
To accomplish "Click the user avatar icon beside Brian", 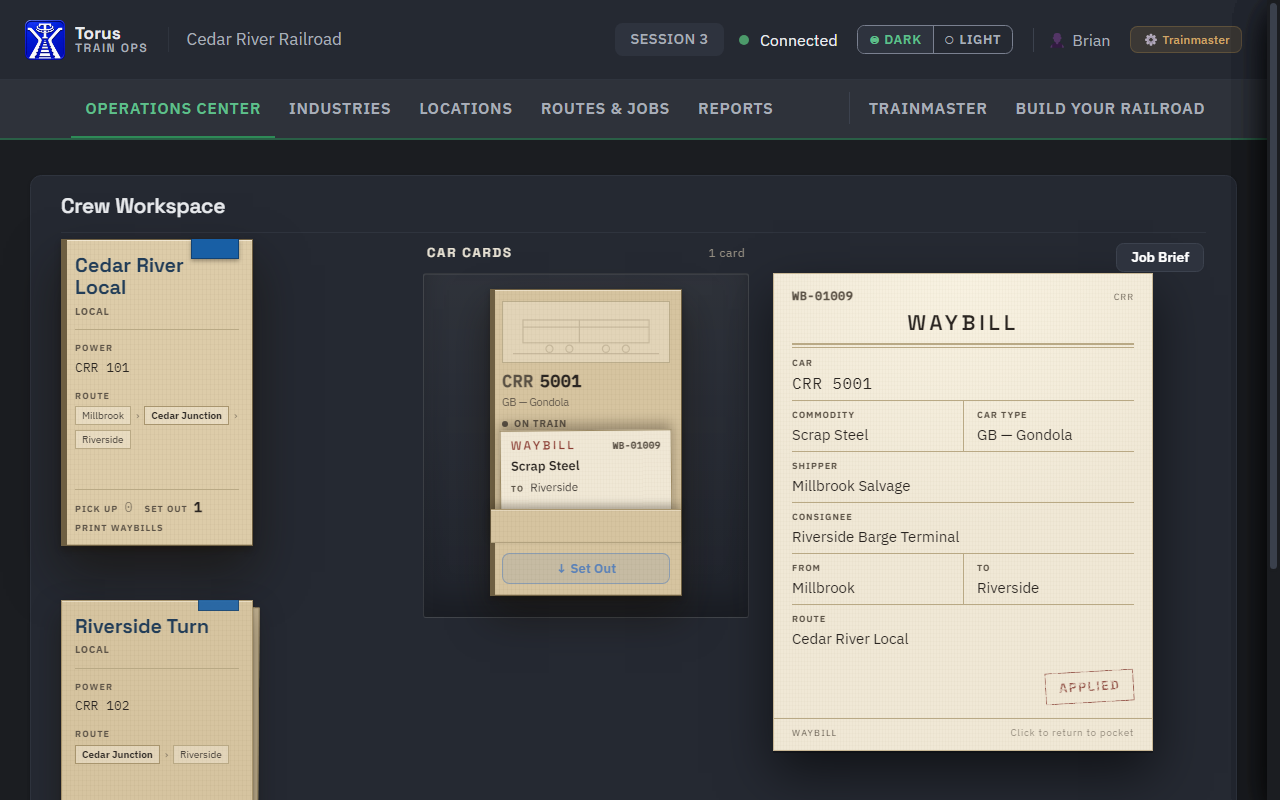I will (x=1057, y=40).
